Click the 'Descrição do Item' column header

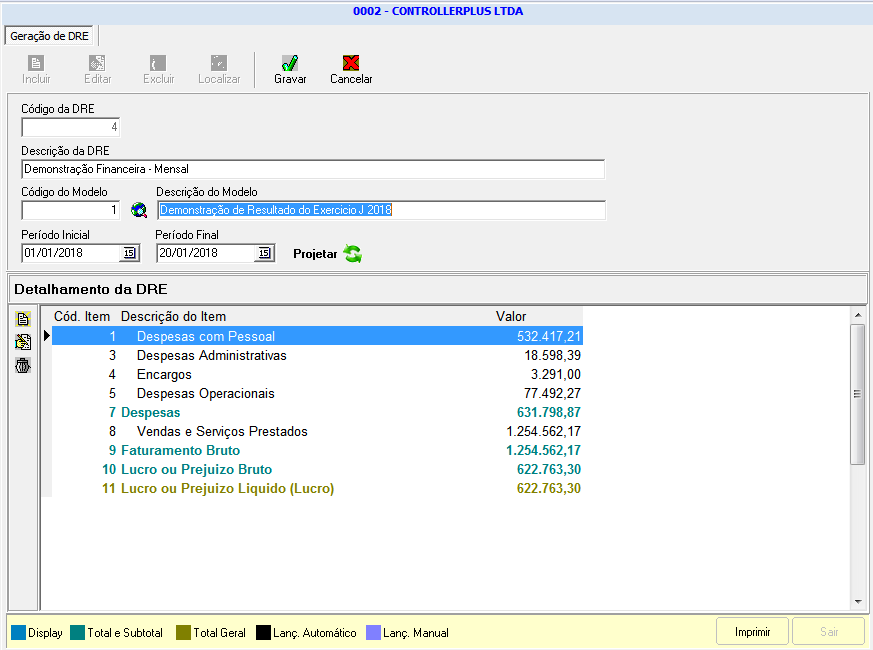click(x=173, y=316)
